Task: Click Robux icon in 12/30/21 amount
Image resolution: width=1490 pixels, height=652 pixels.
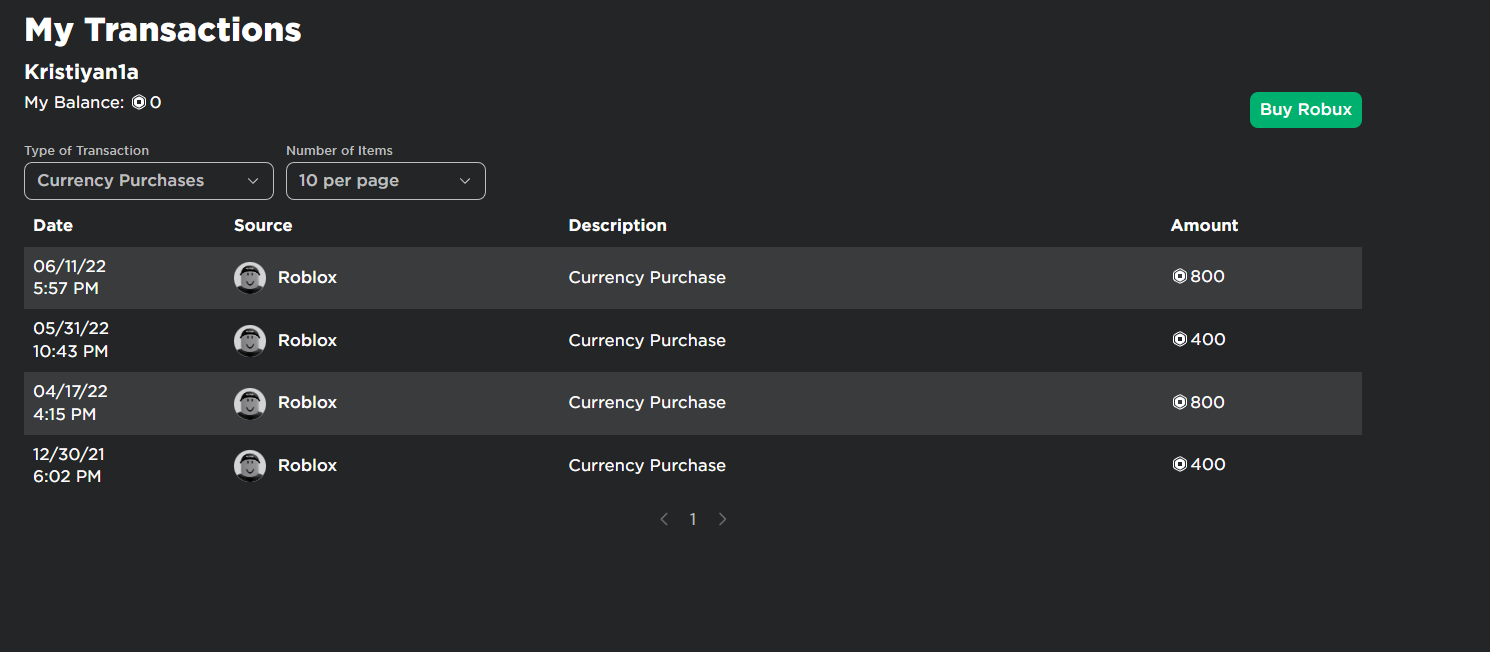Action: coord(1180,465)
